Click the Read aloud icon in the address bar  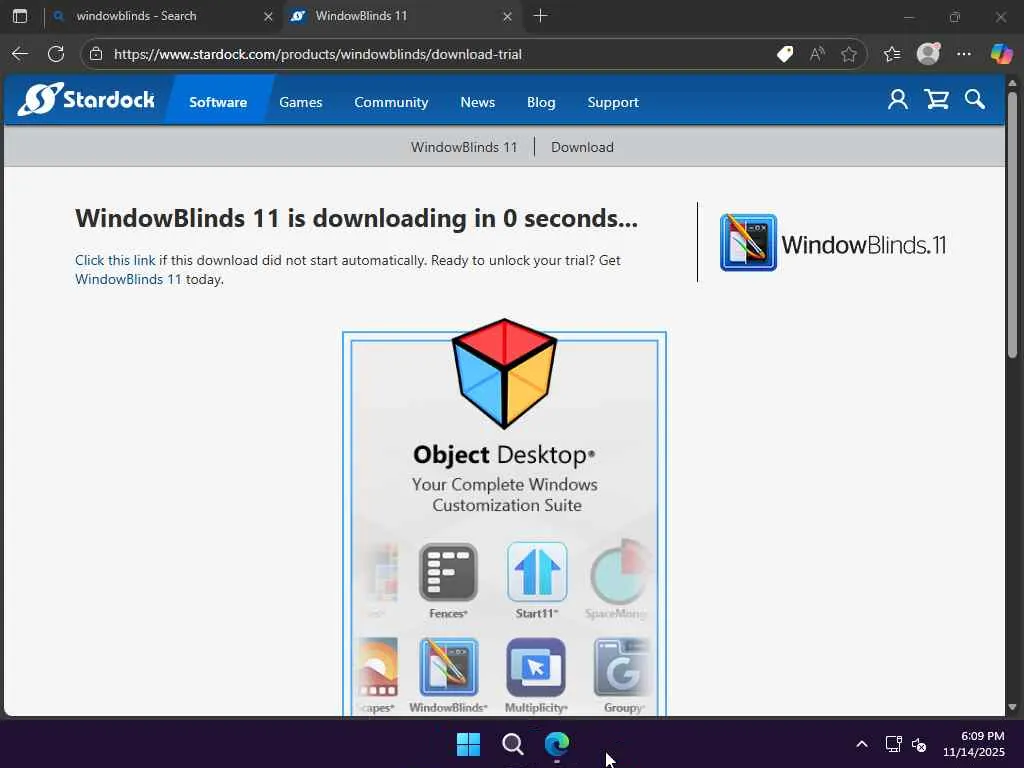tap(817, 54)
